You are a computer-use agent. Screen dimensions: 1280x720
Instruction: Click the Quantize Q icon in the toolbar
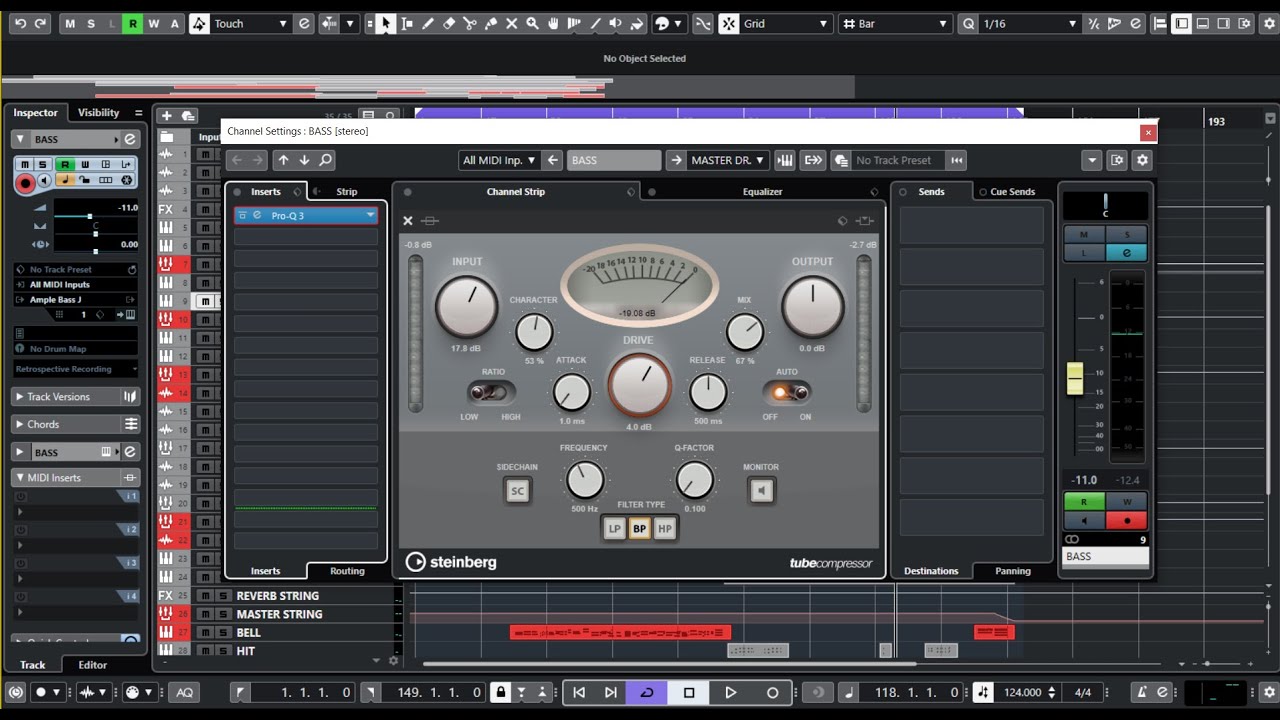[x=968, y=24]
